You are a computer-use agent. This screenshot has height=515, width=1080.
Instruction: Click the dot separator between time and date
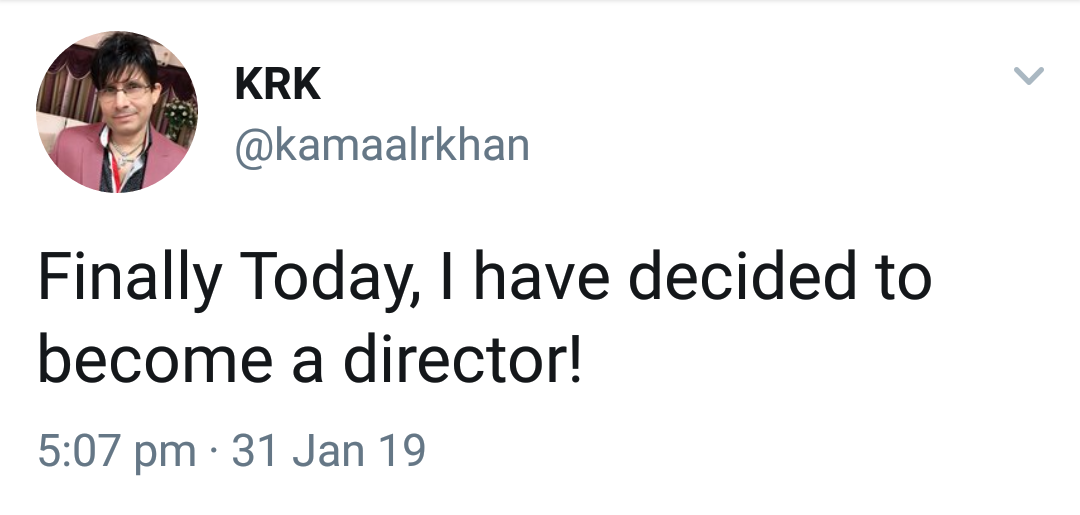tap(213, 451)
